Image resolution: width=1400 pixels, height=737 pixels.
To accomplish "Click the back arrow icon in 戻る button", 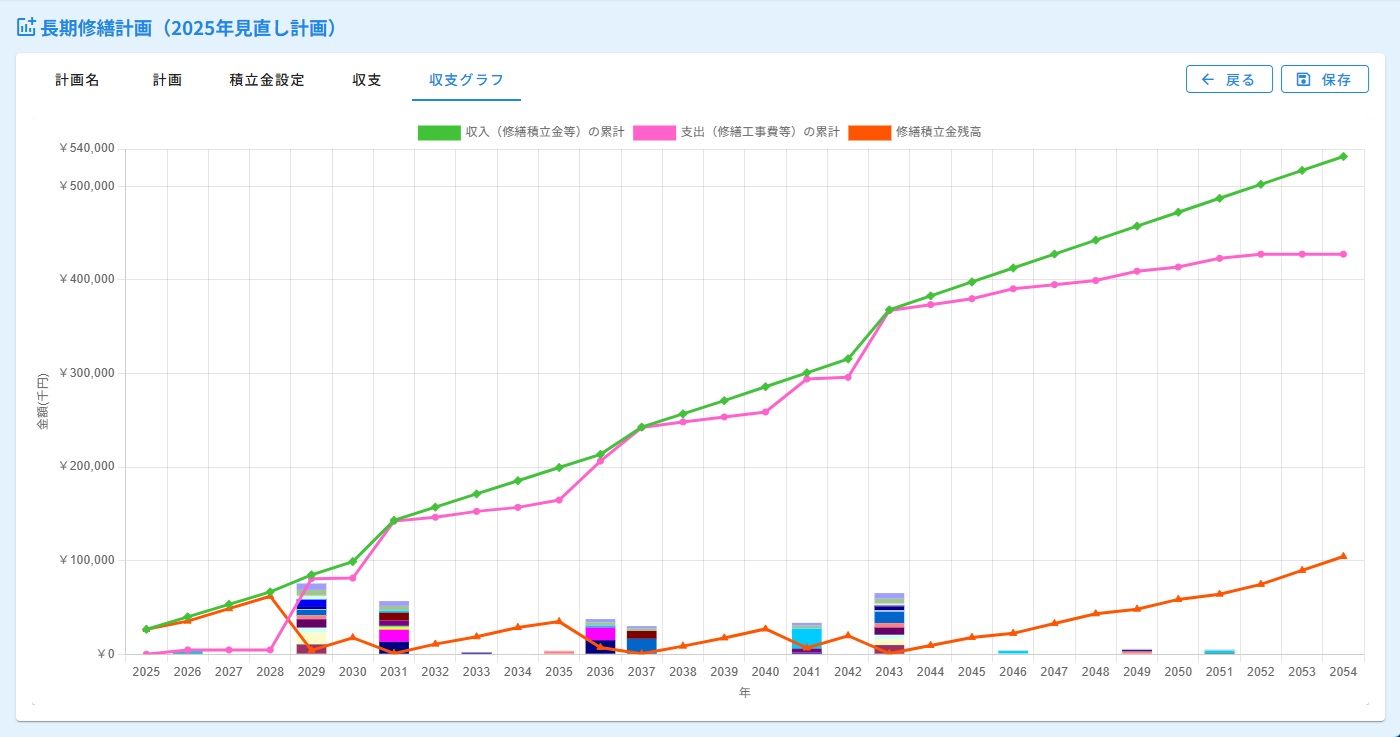I will click(x=1208, y=80).
